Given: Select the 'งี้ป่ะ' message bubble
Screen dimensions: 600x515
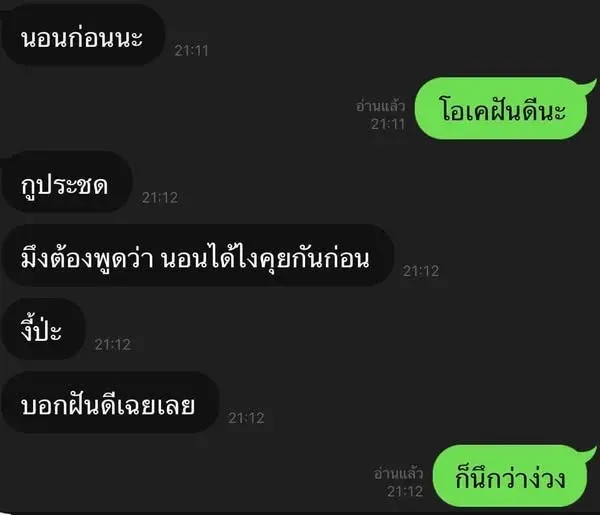Looking at the screenshot, I should tap(43, 329).
